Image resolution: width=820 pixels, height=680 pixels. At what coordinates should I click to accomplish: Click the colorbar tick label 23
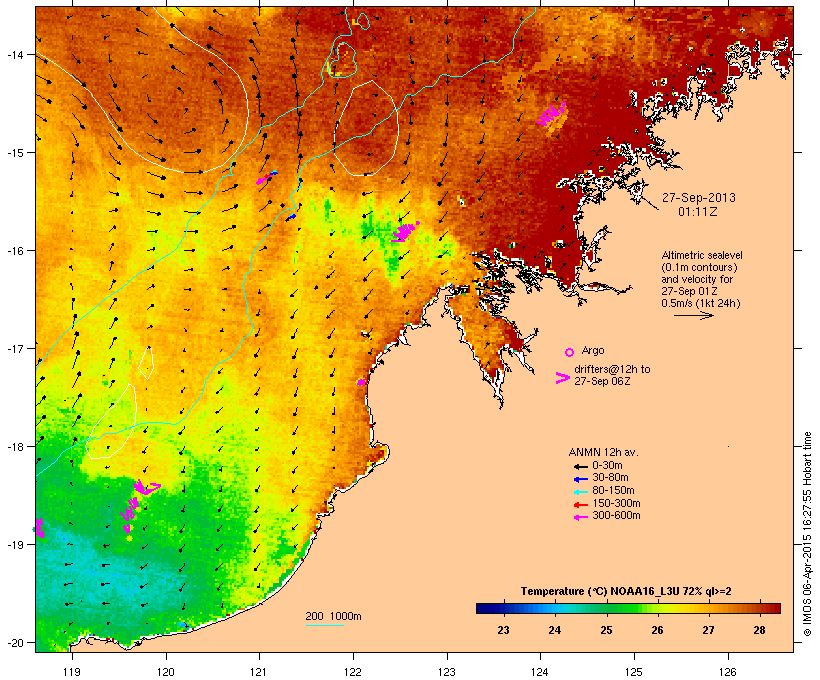point(503,630)
